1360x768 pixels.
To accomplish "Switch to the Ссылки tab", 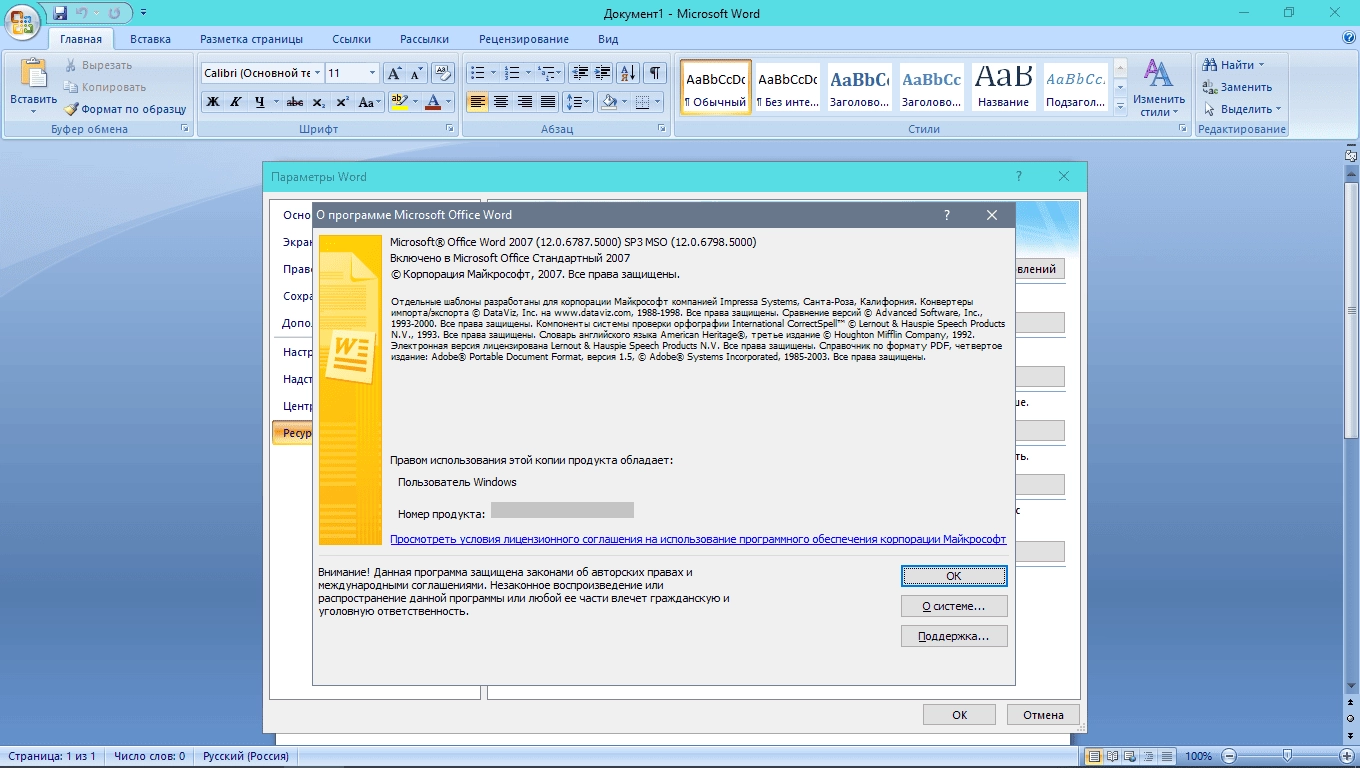I will 352,39.
